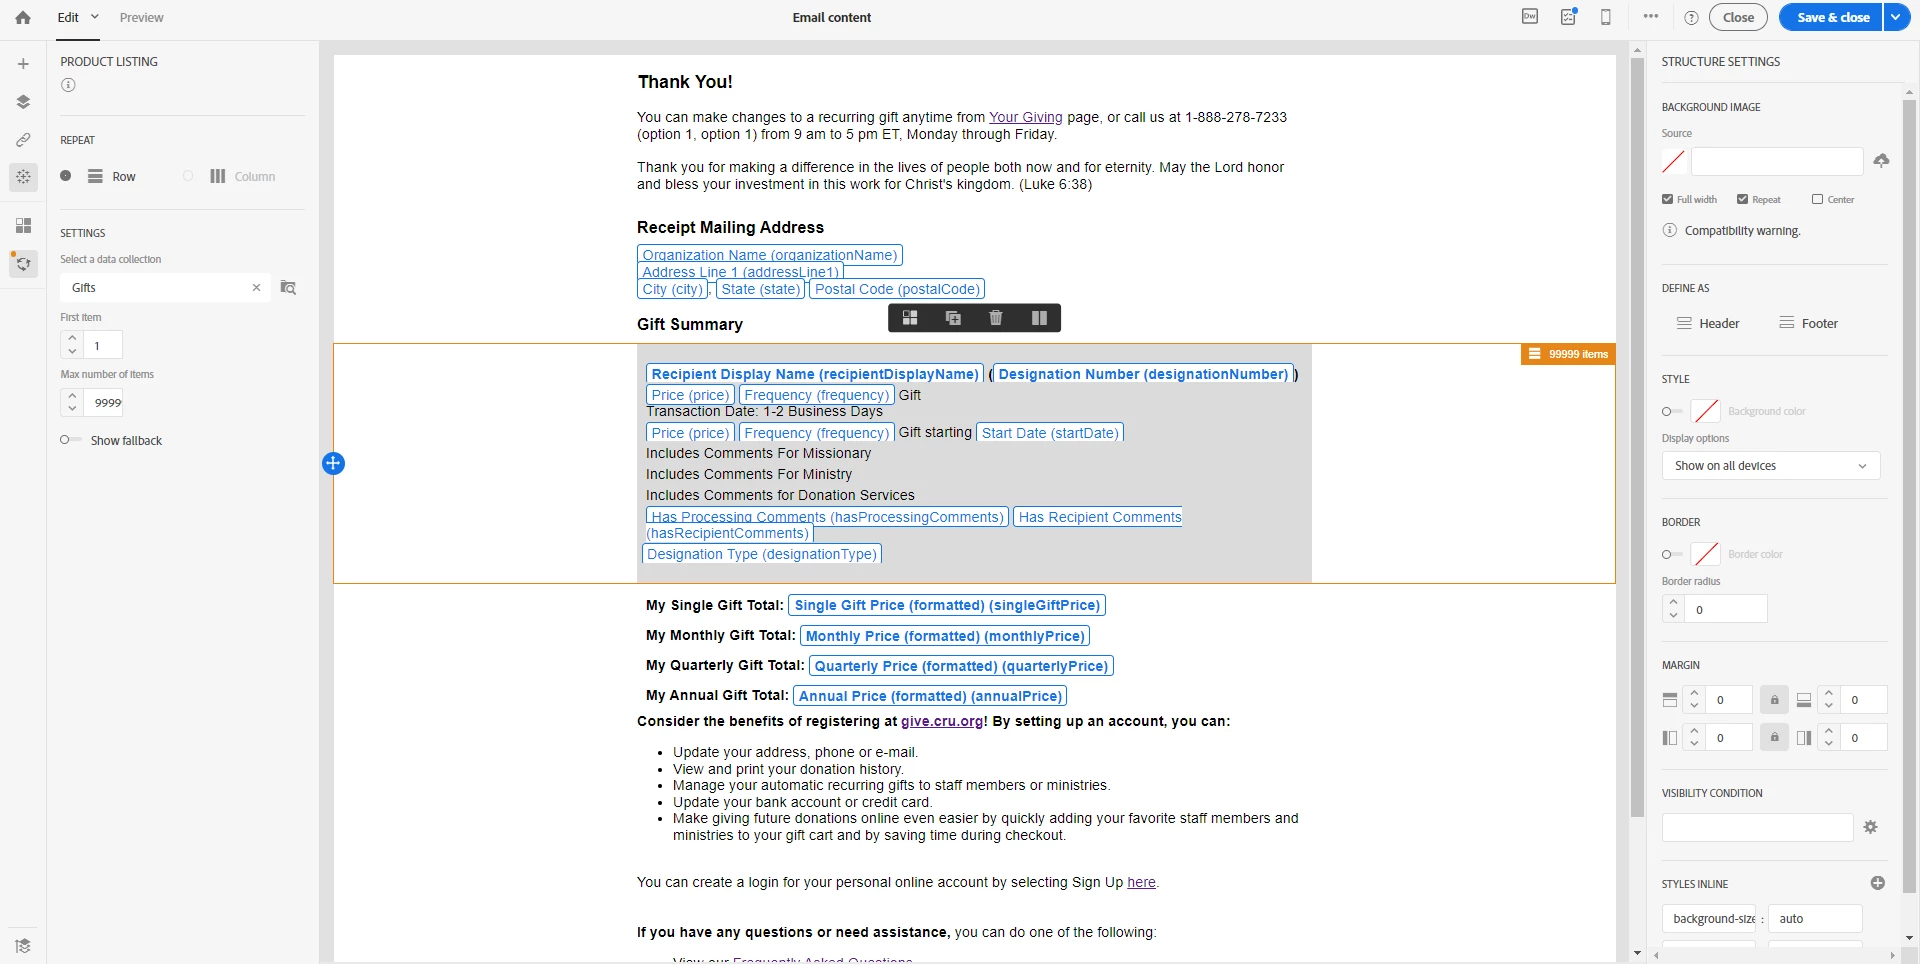Toggle left-right margin lock
Viewport: 1920px width, 964px height.
click(1774, 738)
